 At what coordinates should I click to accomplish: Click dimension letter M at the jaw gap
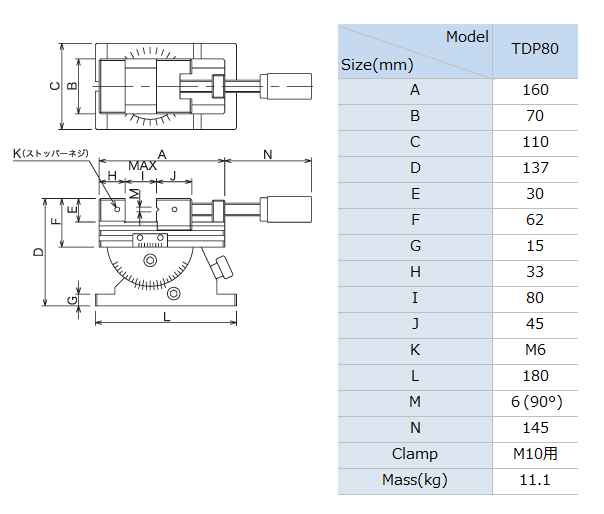[x=134, y=193]
